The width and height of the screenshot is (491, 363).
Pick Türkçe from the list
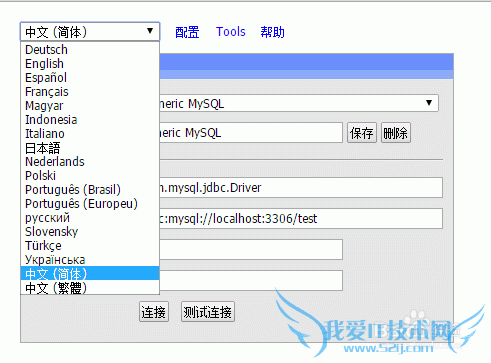point(90,245)
